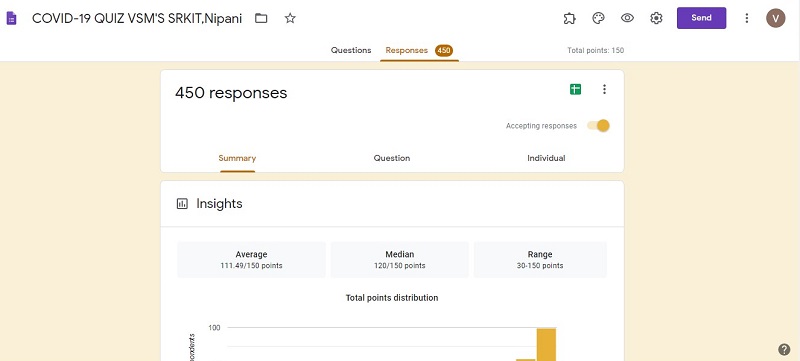Open form settings gear icon
The image size is (800, 361).
656,18
